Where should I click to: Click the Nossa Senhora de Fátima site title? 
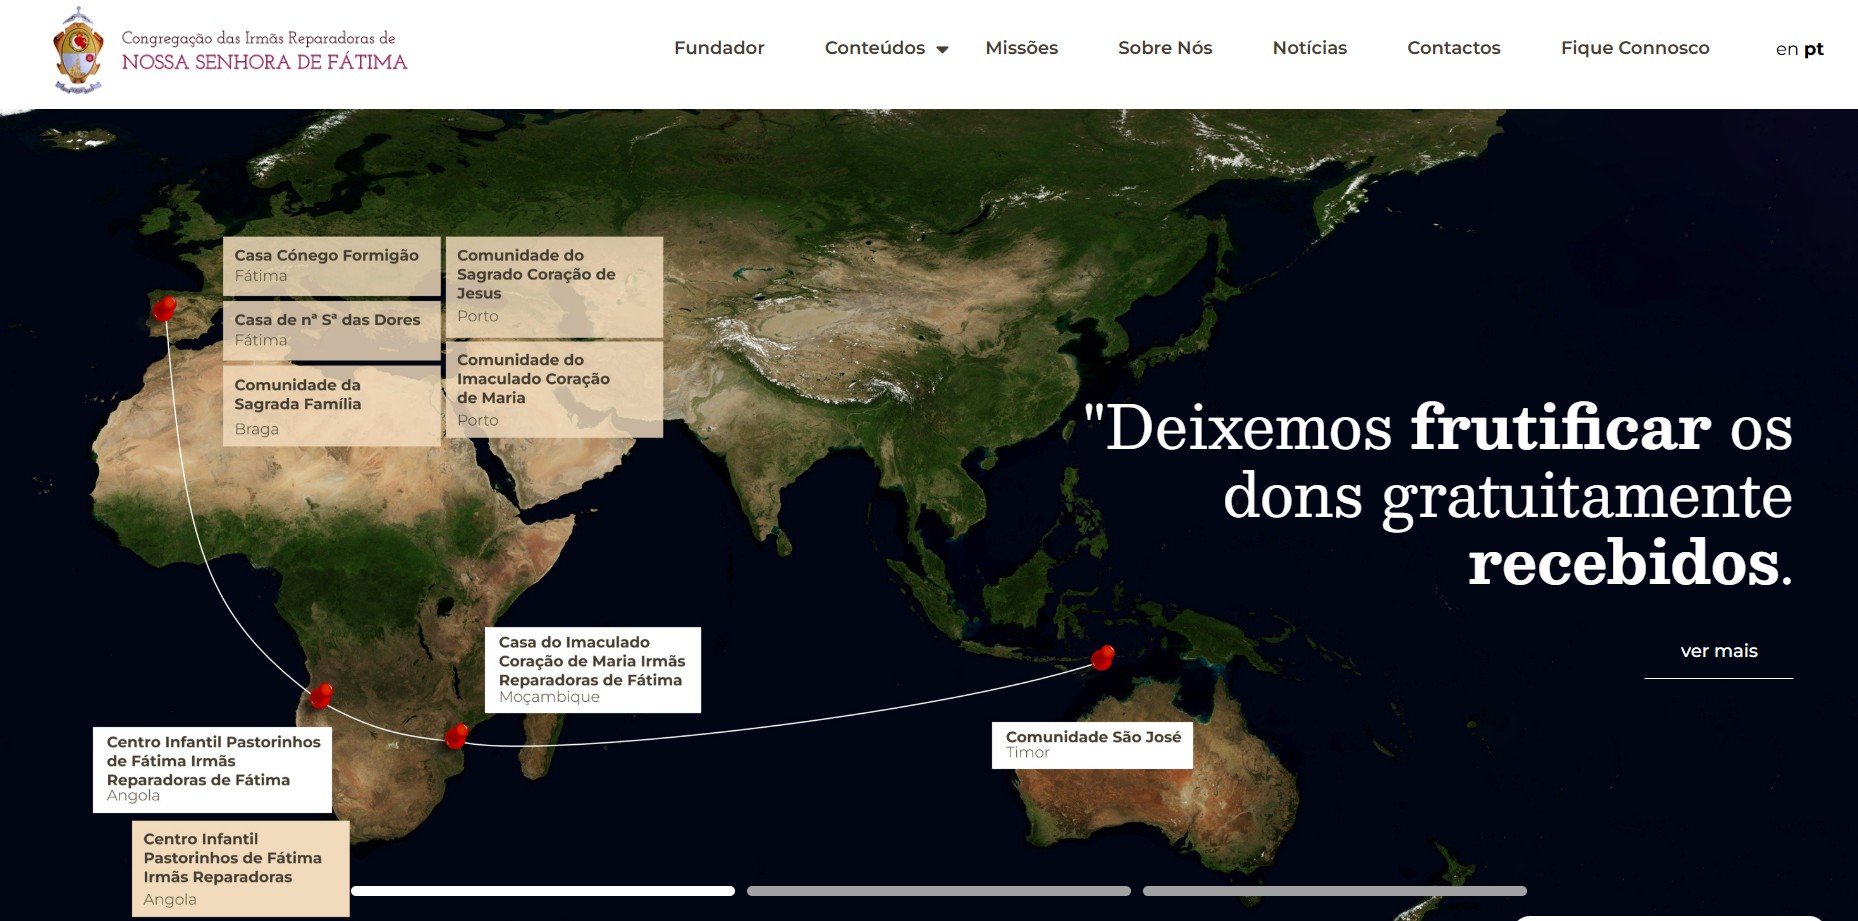264,62
